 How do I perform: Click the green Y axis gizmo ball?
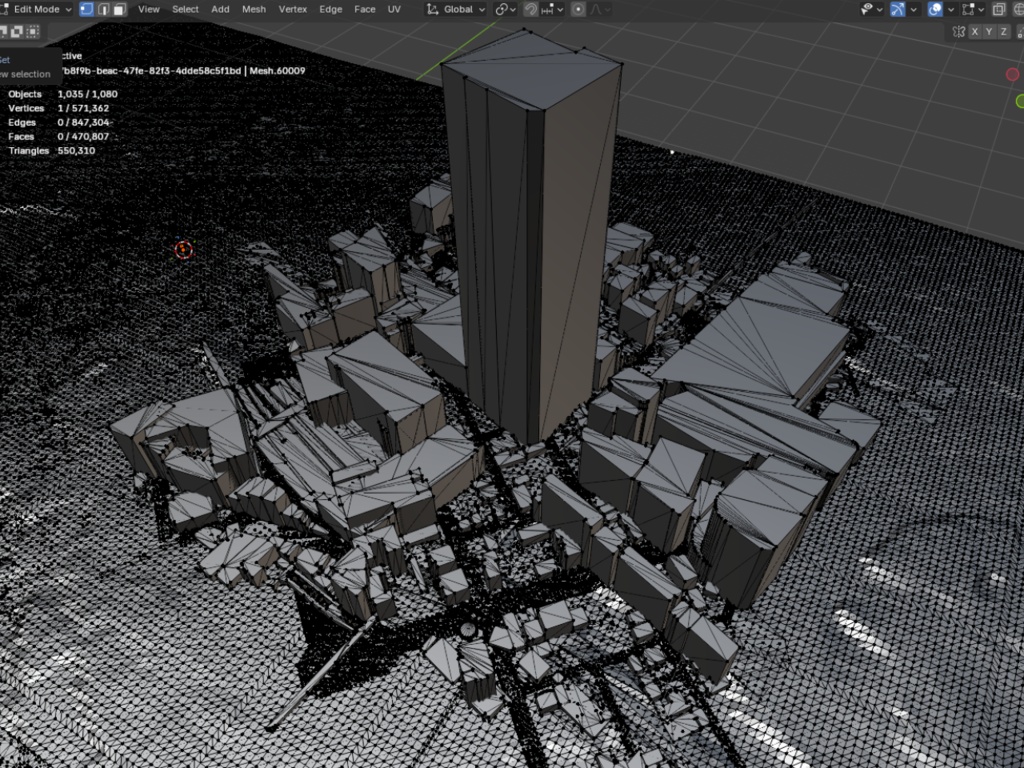[1020, 101]
